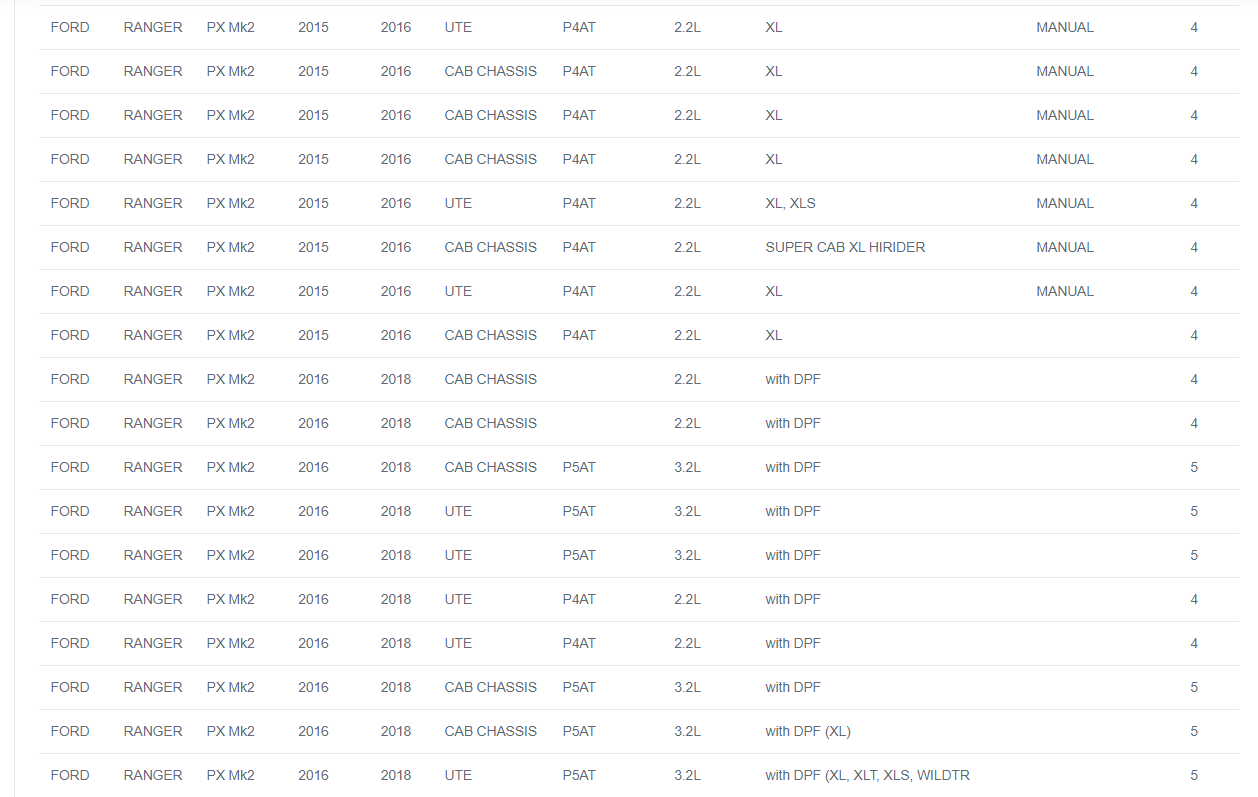Select the 'SUPER CAB XL HIRIDER' cell

pyautogui.click(x=845, y=247)
